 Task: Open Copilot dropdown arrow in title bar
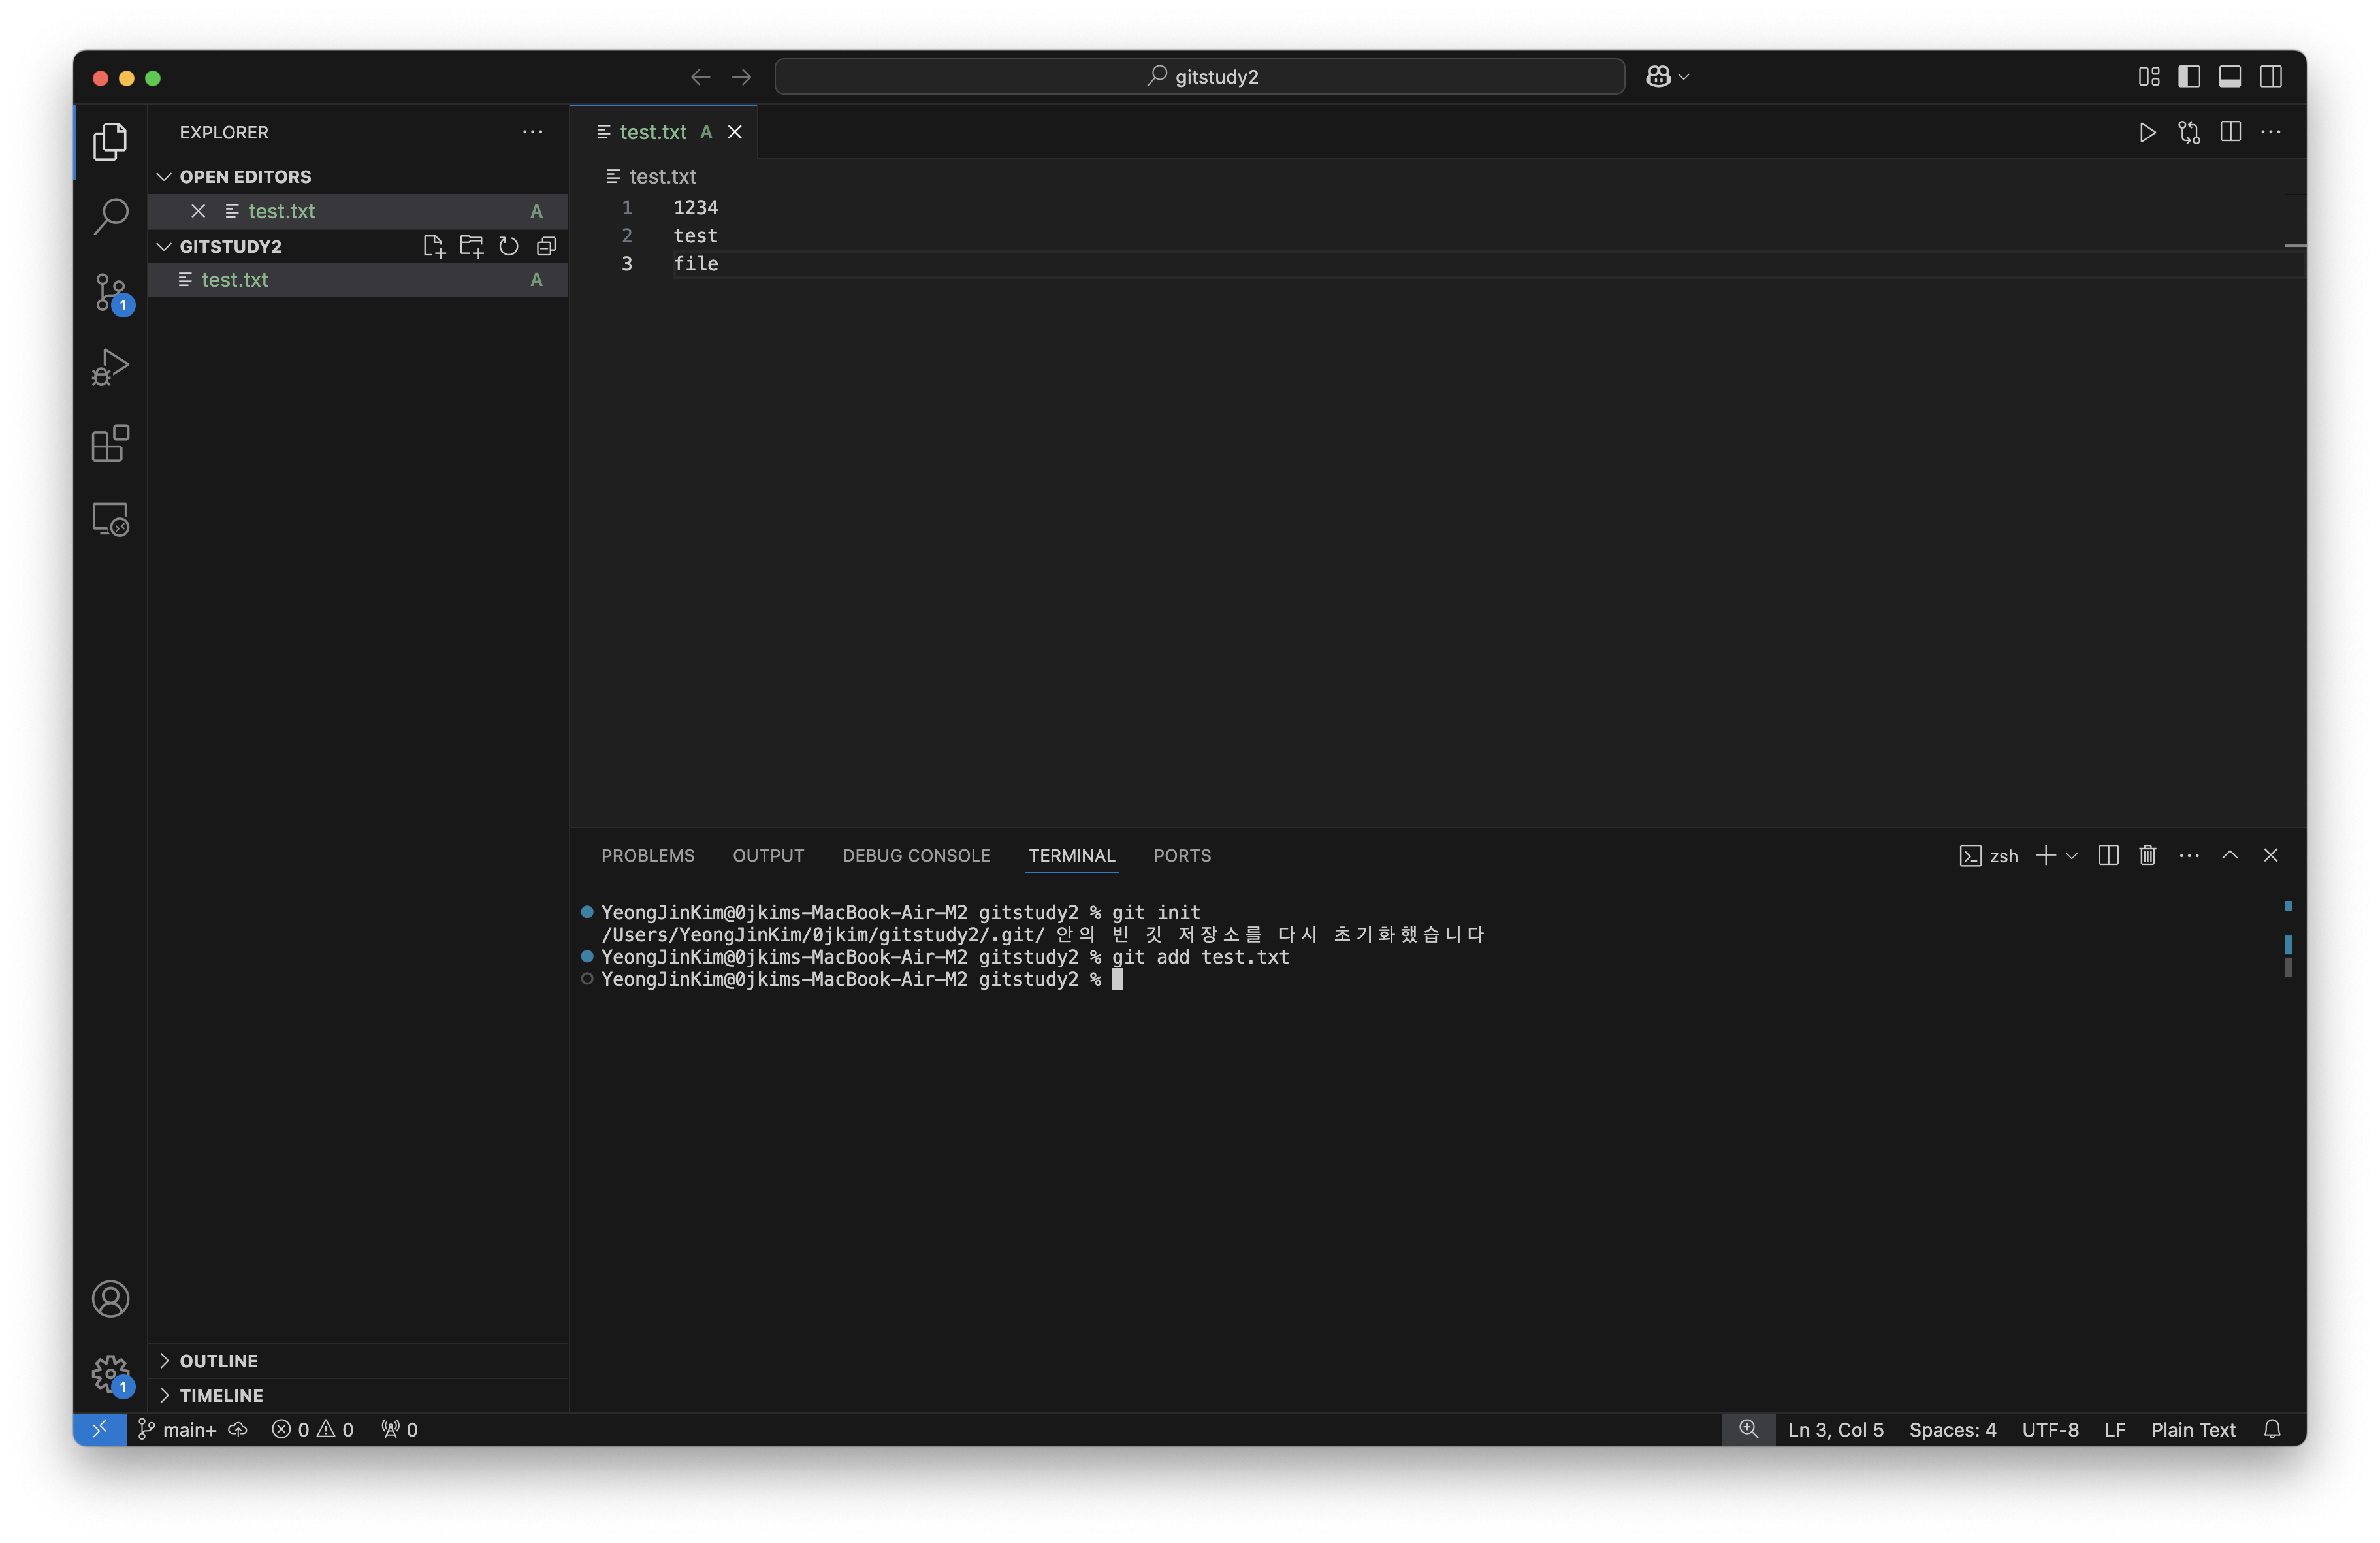tap(1684, 77)
